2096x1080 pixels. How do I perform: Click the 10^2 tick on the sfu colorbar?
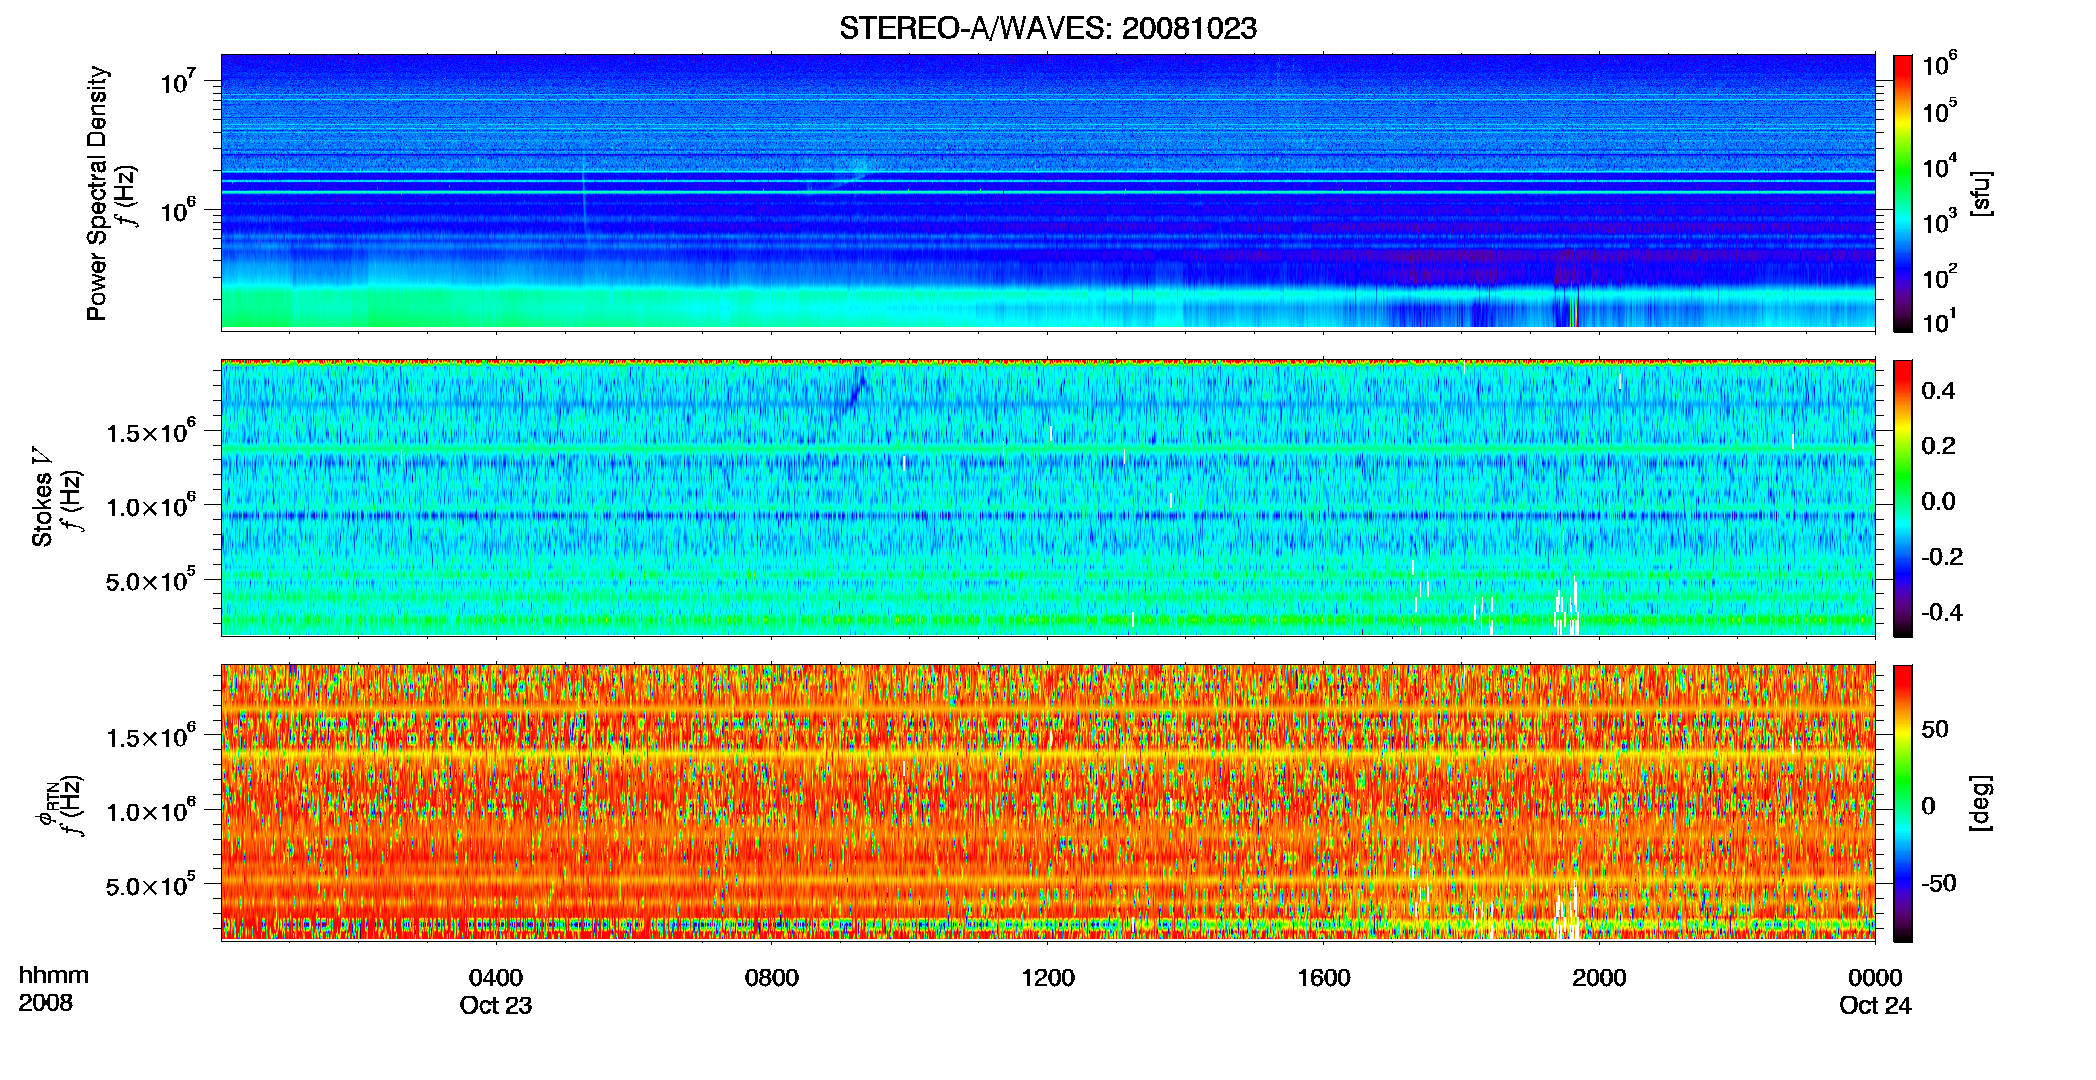1939,274
